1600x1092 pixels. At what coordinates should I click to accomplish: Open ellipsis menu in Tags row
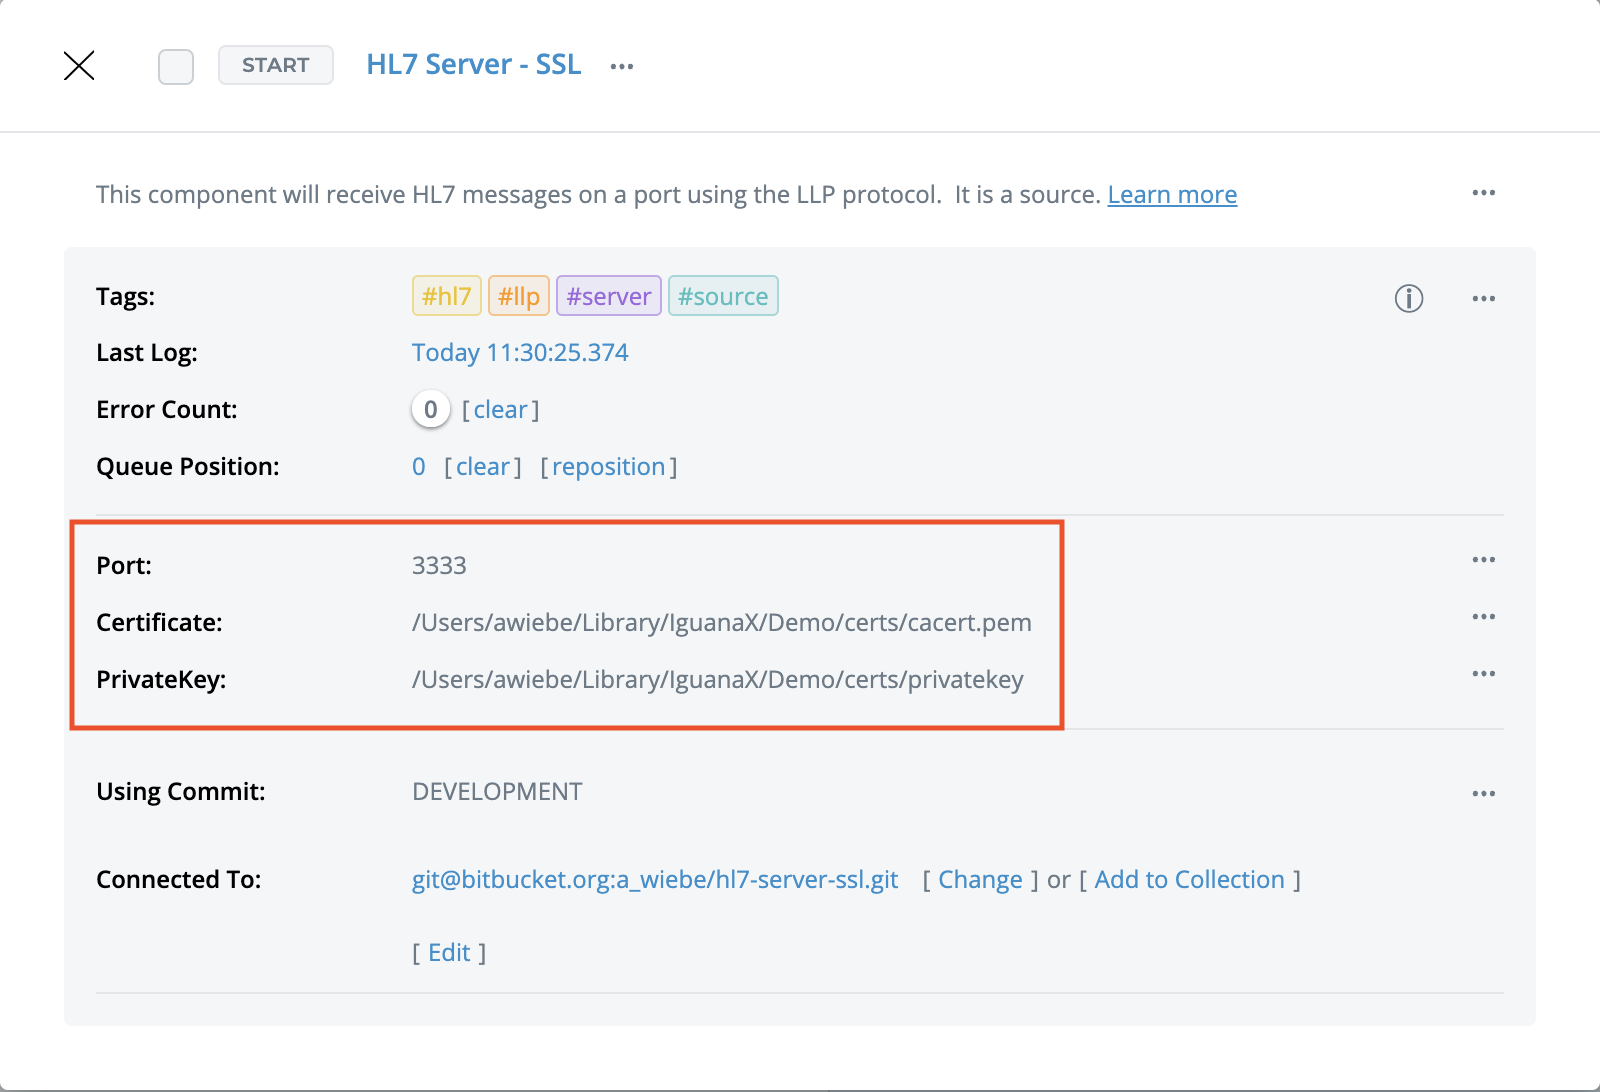click(x=1483, y=299)
